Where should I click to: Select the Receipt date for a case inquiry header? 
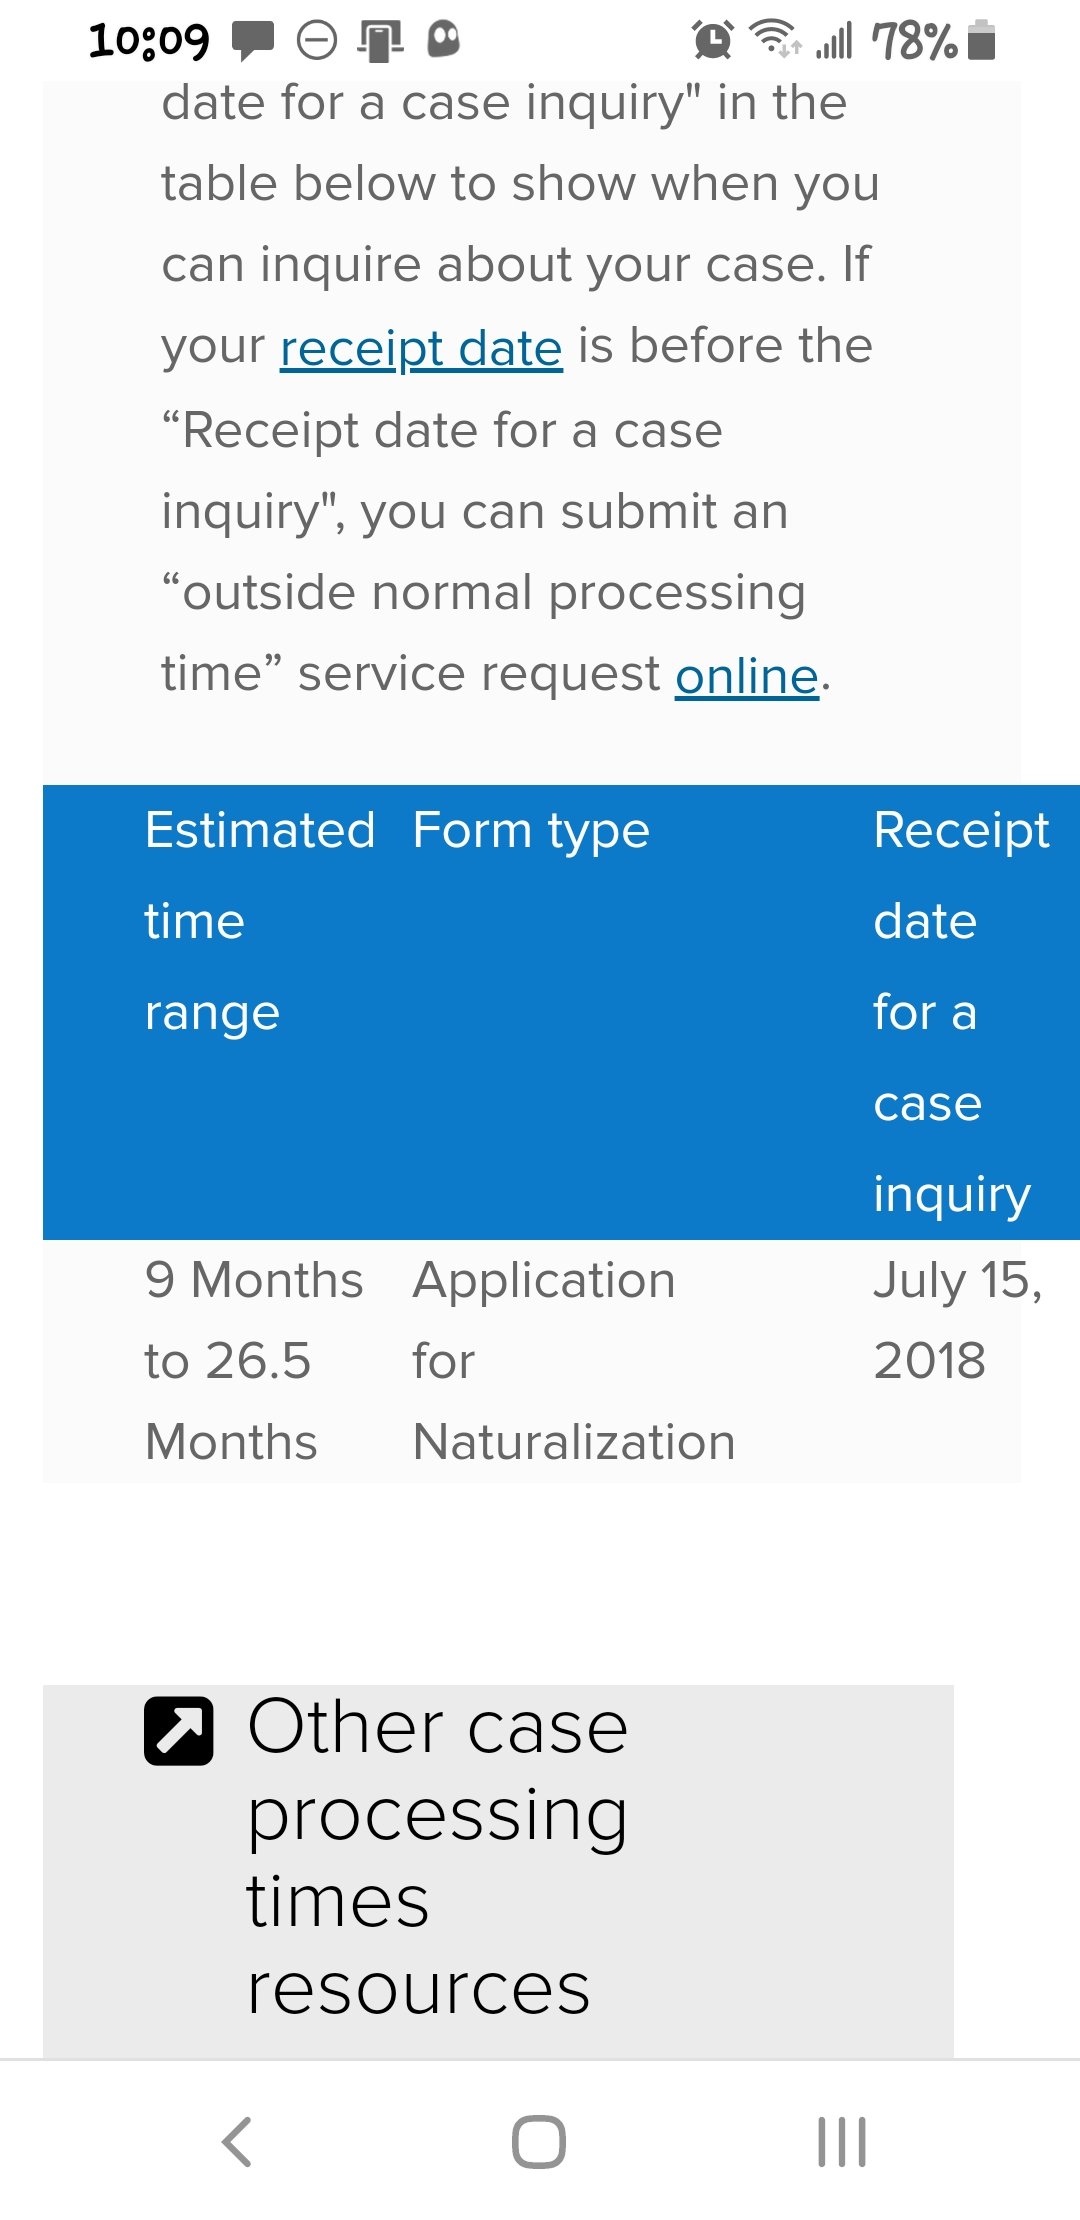(961, 1012)
